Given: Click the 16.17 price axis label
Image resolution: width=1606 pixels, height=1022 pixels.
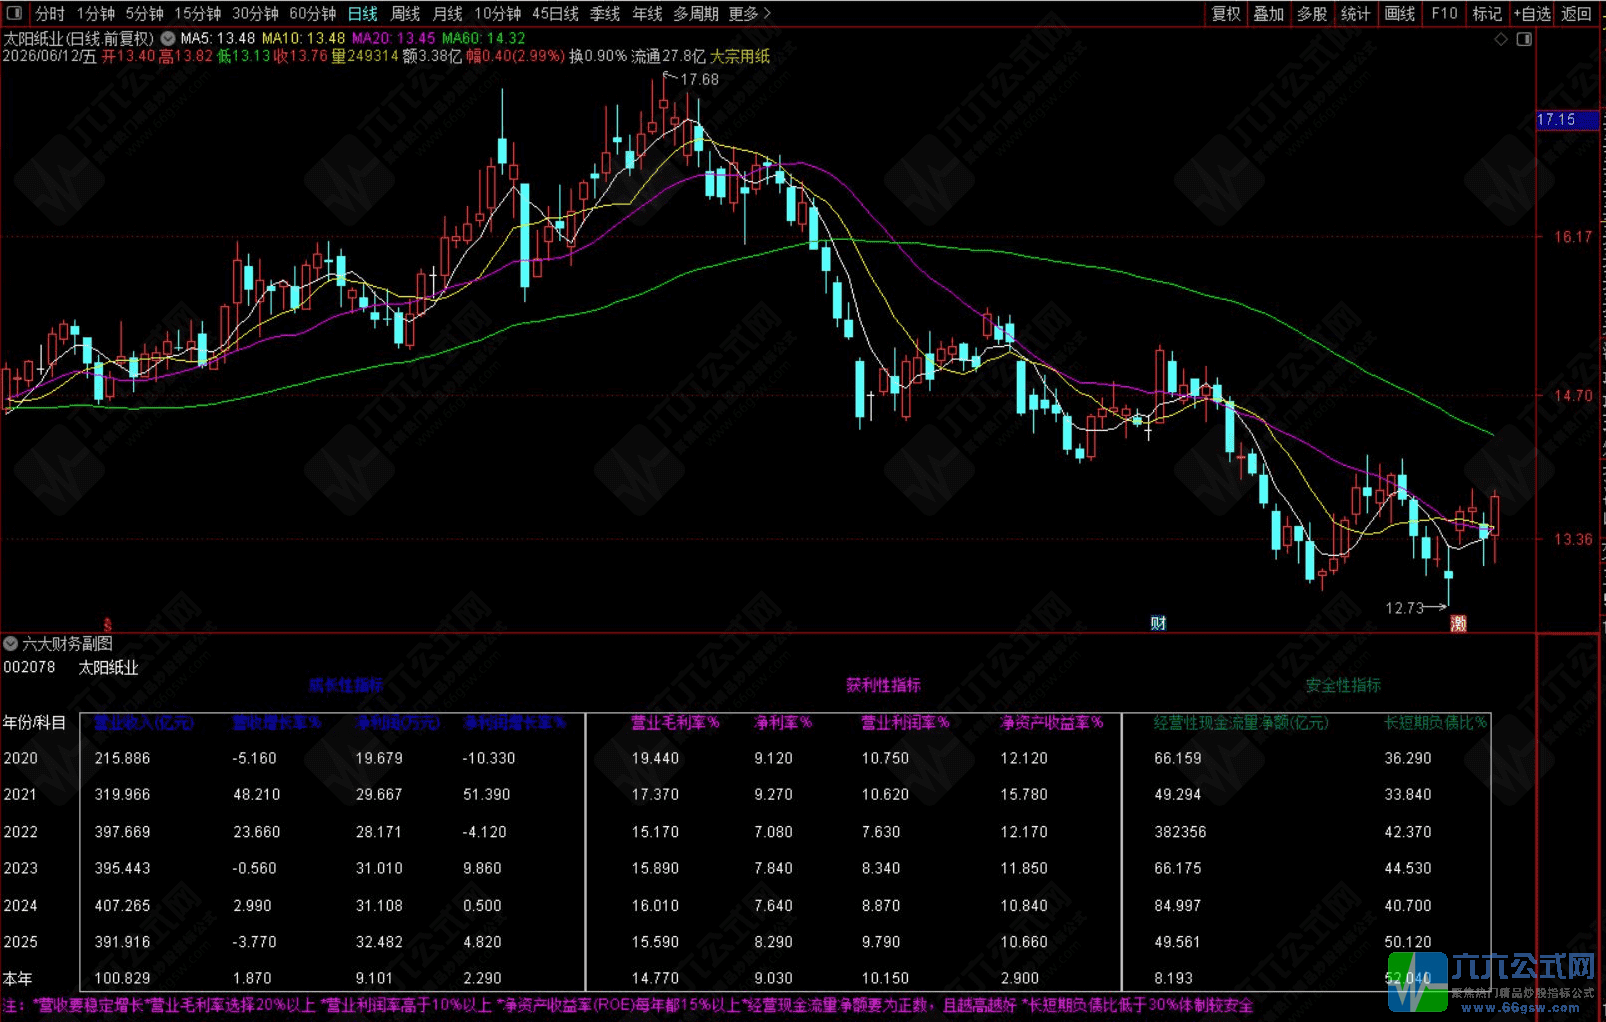Looking at the screenshot, I should tap(1573, 237).
